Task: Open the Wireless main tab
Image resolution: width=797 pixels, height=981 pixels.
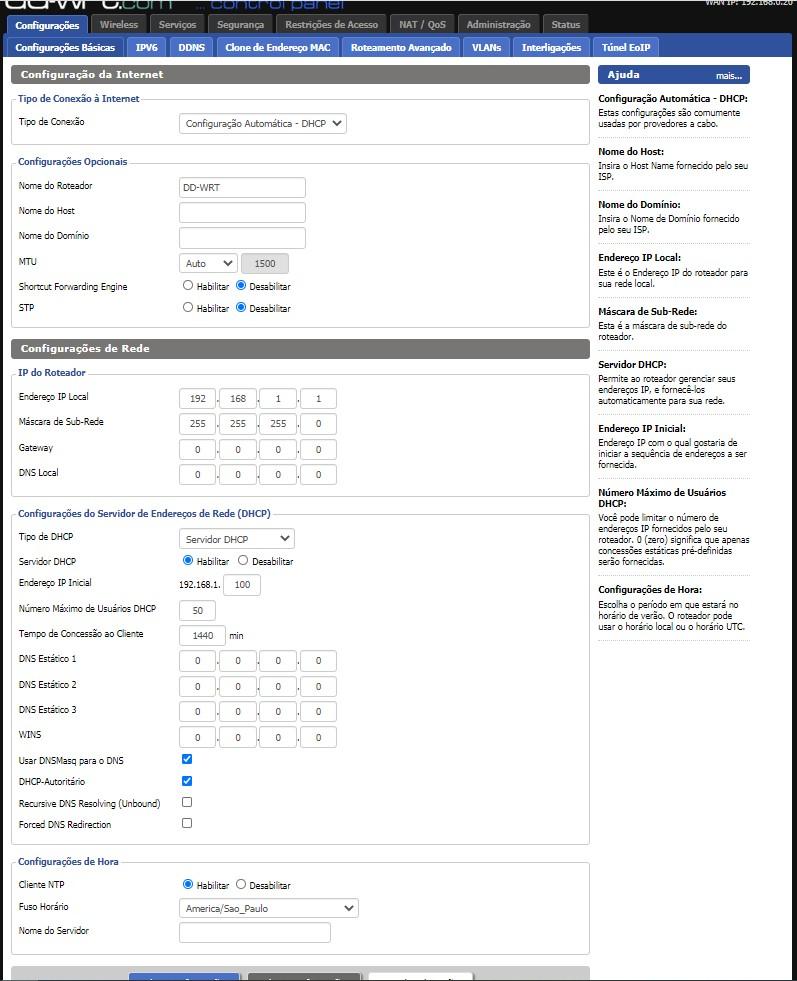Action: 119,24
